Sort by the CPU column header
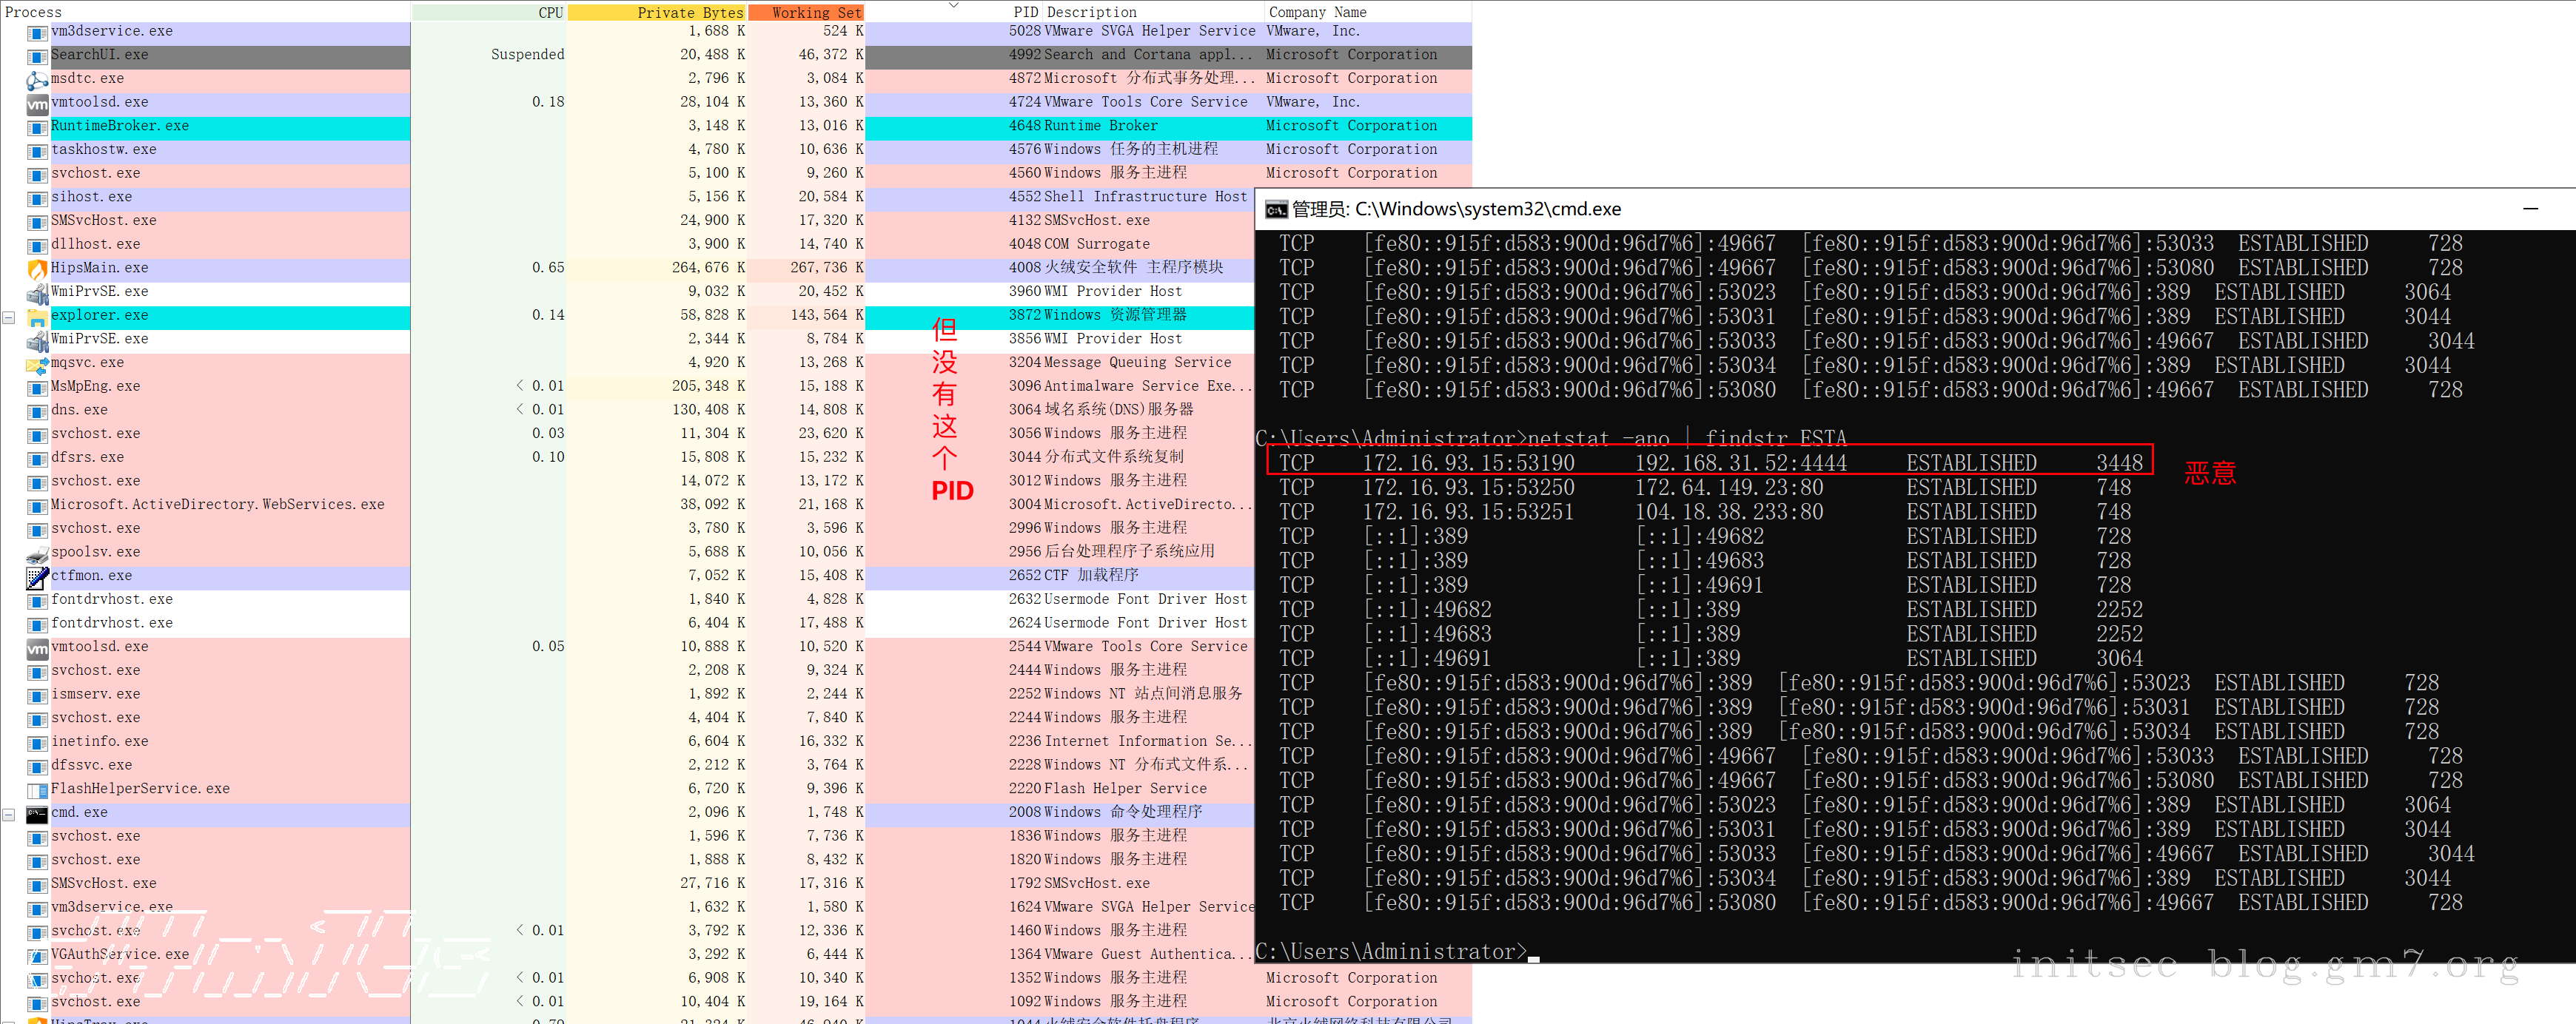Image resolution: width=2576 pixels, height=1024 pixels. pos(549,12)
